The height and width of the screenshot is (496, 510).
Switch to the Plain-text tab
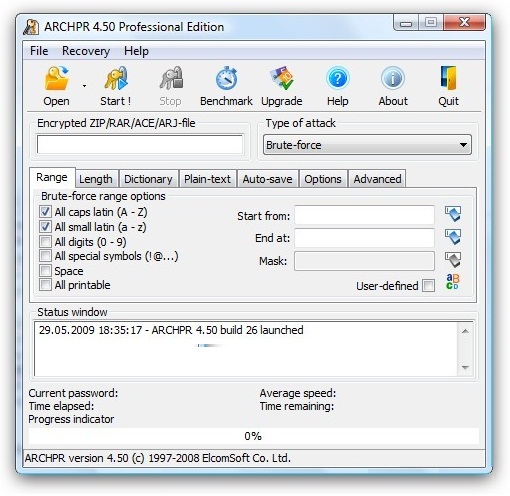pyautogui.click(x=207, y=179)
